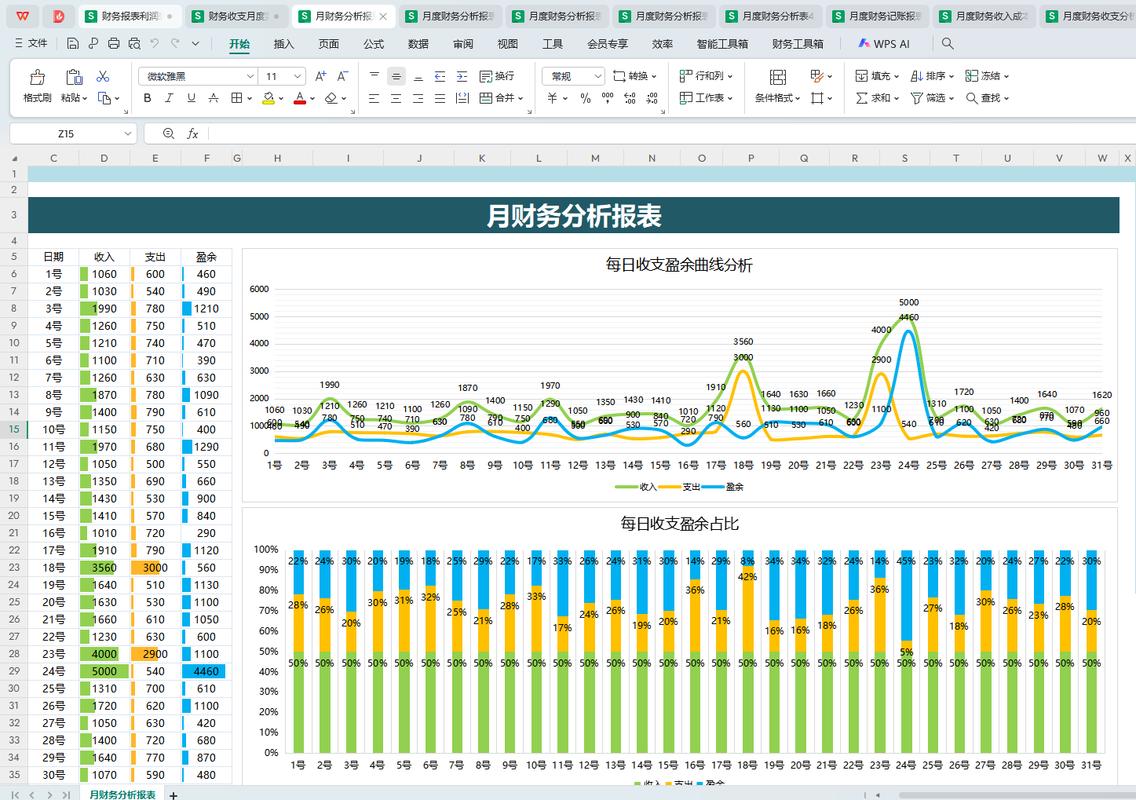Screen dimensions: 1136x800
Task: Click the Justify alignment icon
Action: tap(440, 98)
